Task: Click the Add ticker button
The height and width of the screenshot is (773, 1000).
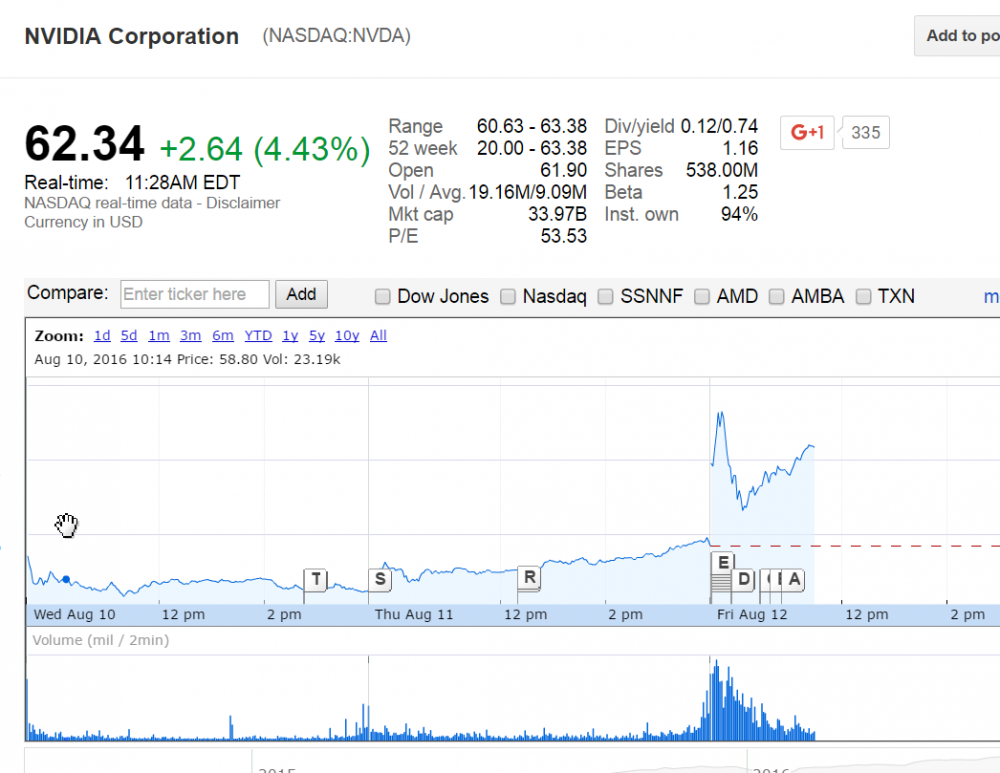Action: pyautogui.click(x=301, y=294)
